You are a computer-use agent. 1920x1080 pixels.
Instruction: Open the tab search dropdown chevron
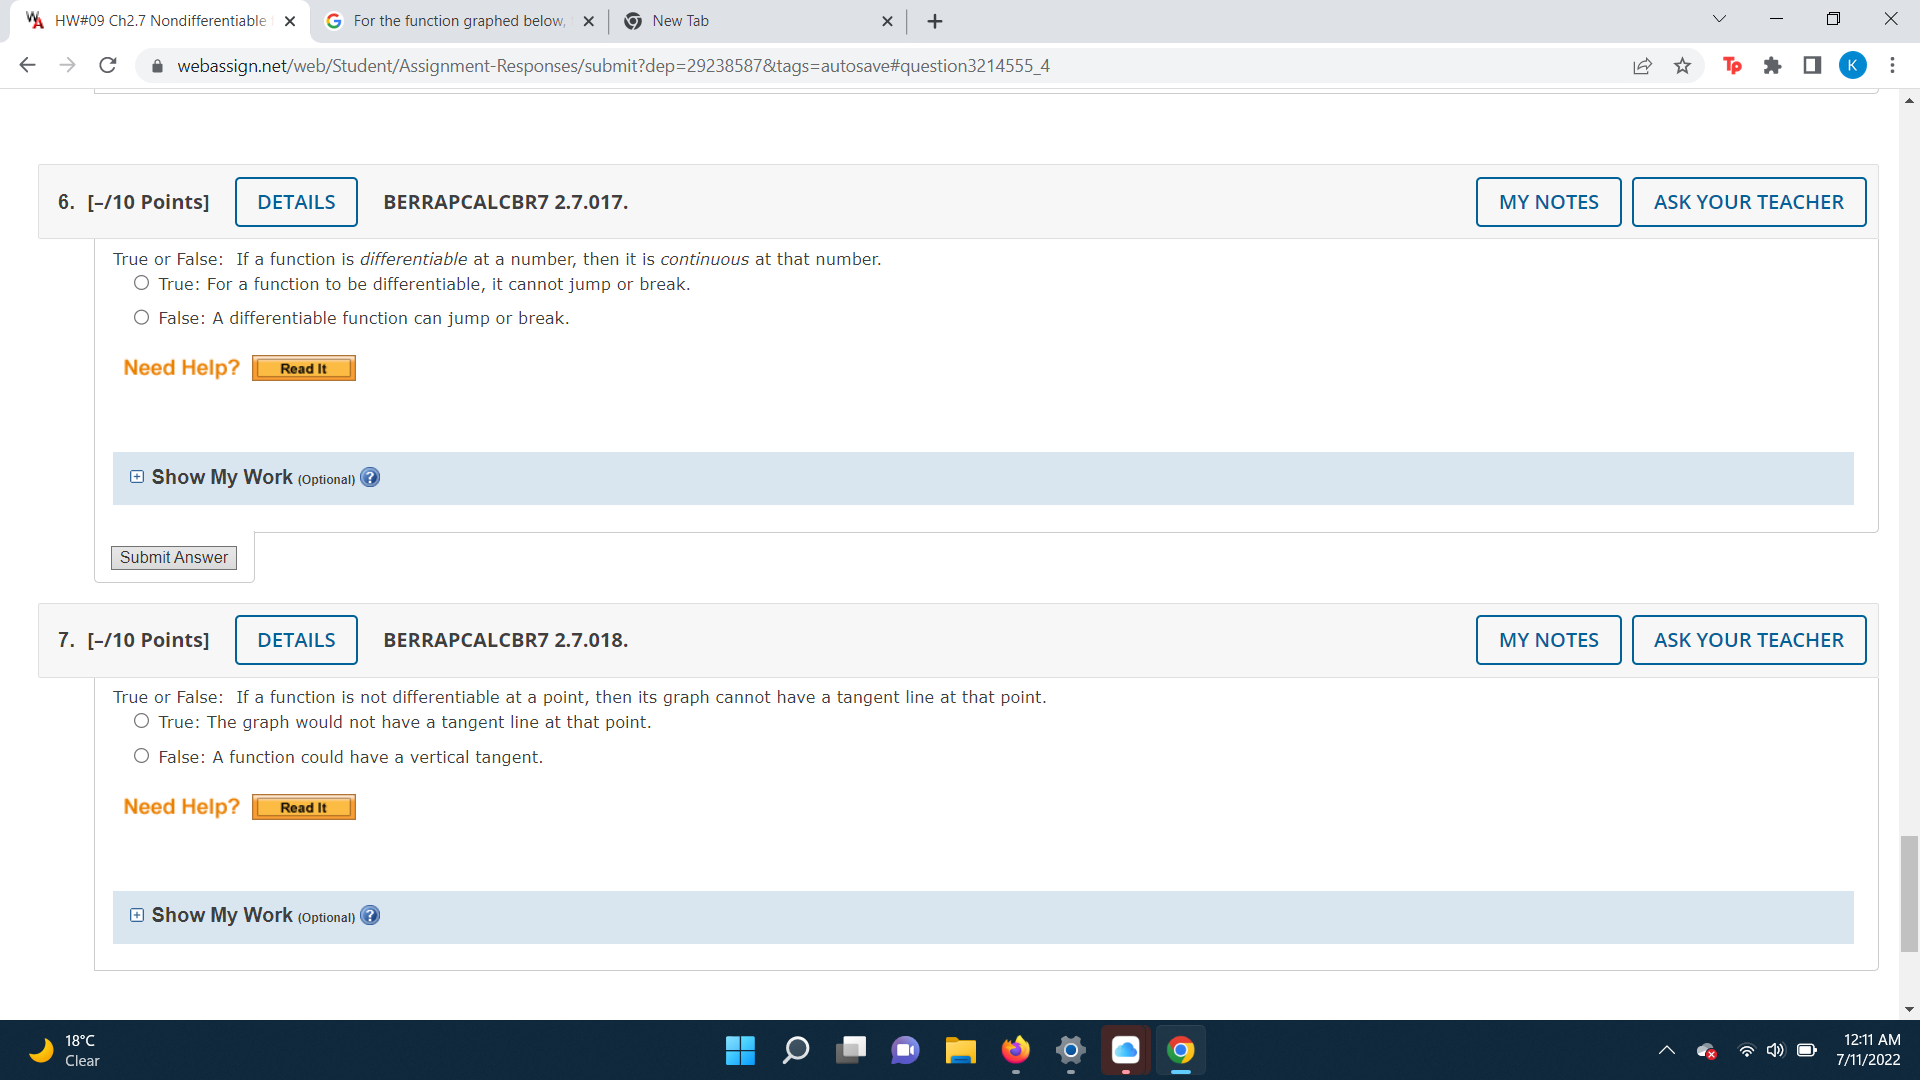pyautogui.click(x=1719, y=20)
